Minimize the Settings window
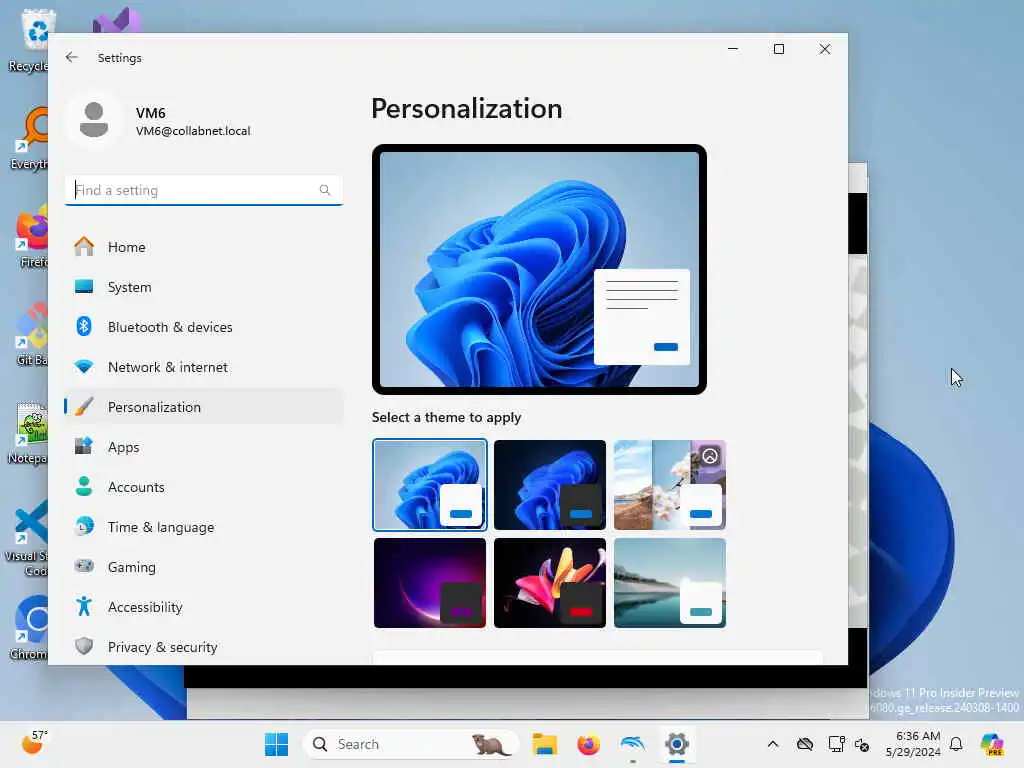The width and height of the screenshot is (1024, 768). point(733,49)
